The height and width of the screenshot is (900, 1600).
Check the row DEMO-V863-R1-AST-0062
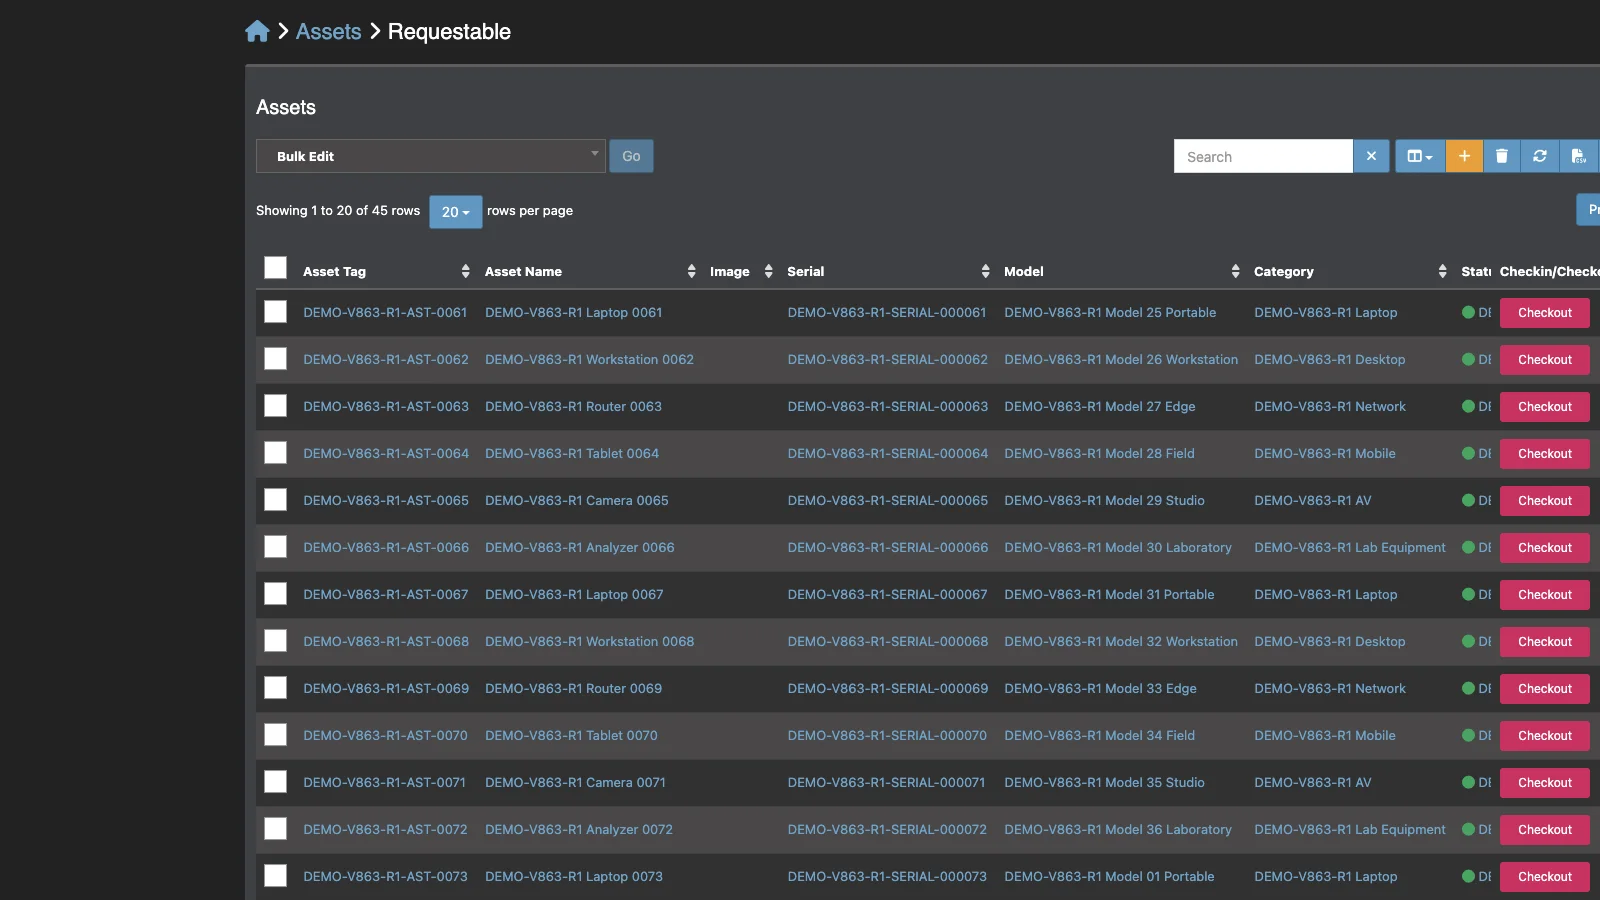point(275,359)
